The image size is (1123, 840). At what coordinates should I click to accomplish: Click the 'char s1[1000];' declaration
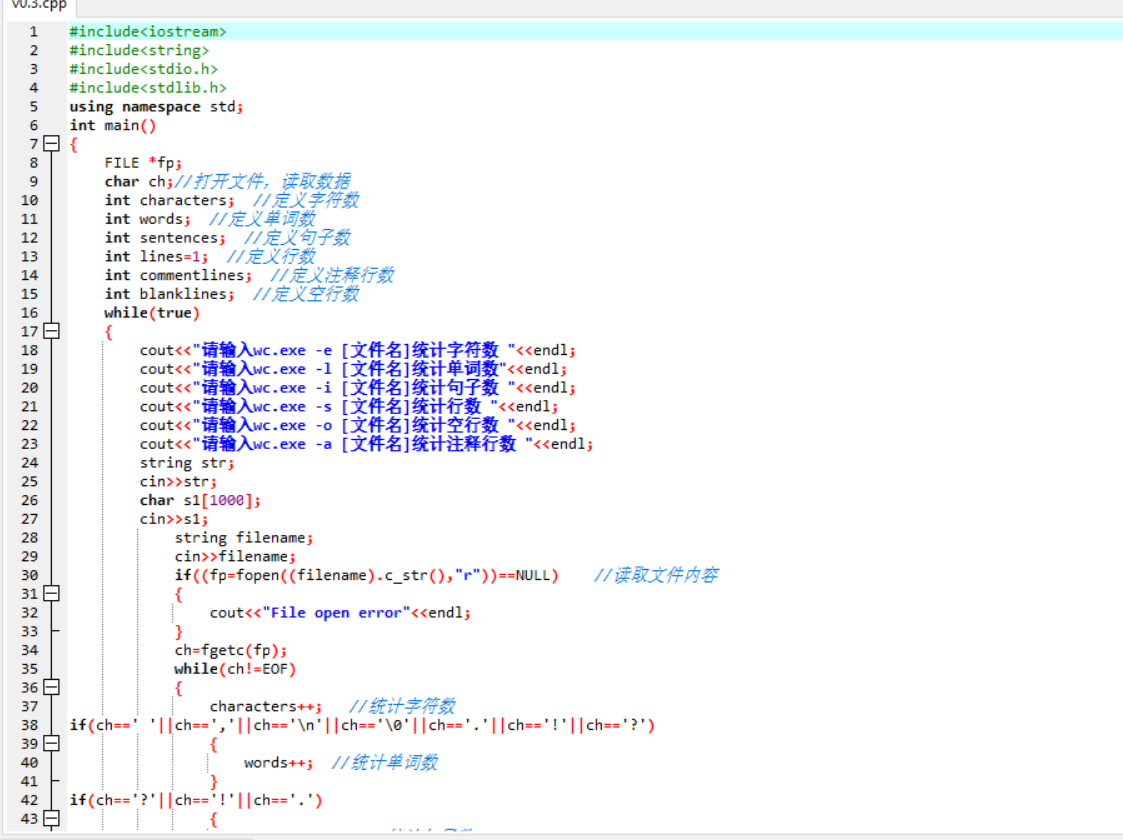[201, 500]
